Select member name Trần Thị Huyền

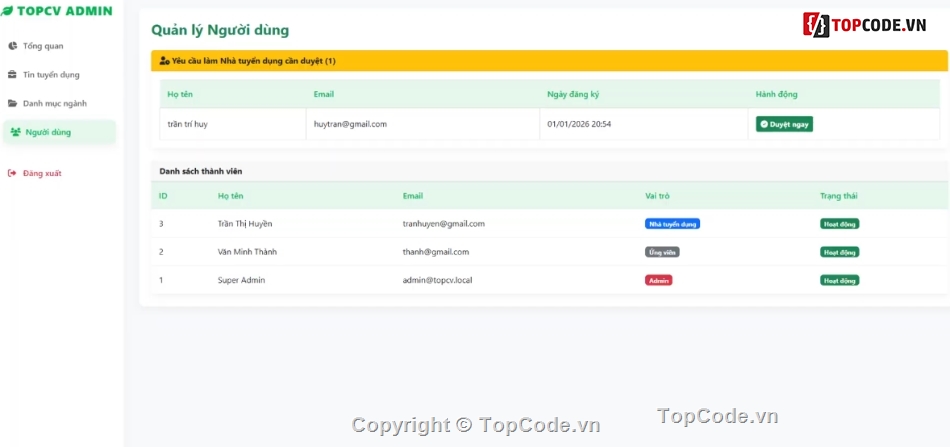coord(245,224)
